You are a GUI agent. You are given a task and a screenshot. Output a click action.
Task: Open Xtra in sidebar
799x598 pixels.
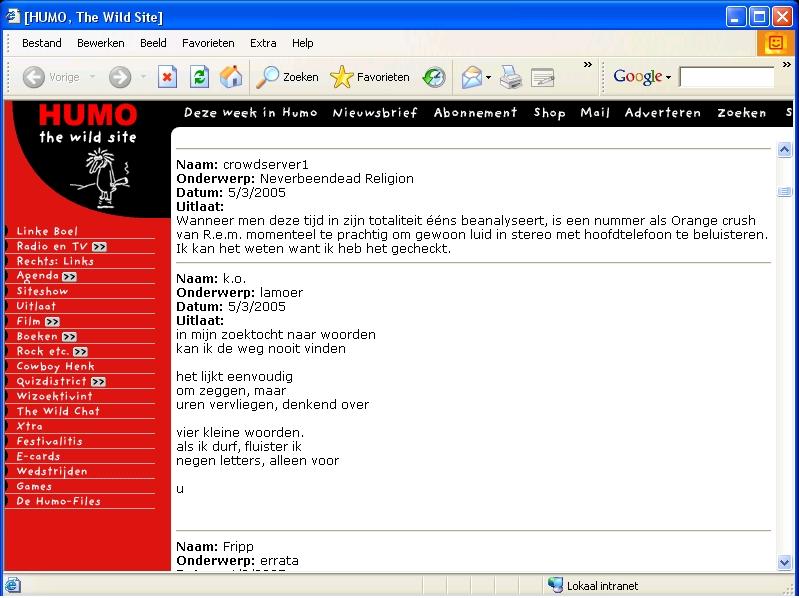pos(30,427)
